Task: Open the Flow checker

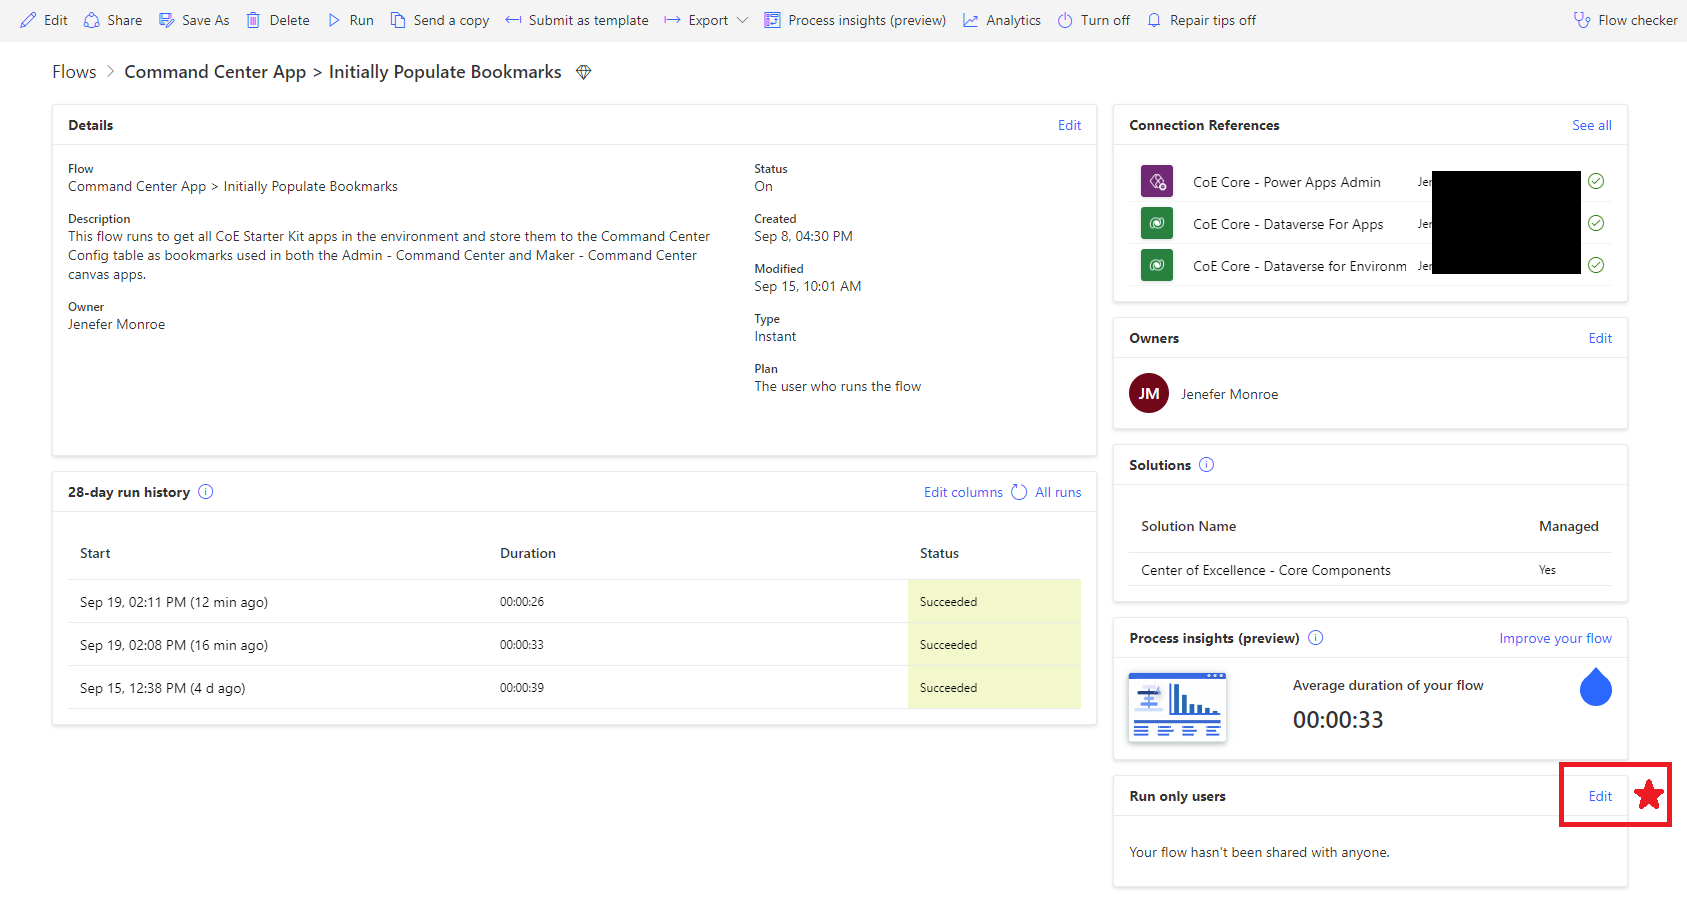Action: pyautogui.click(x=1624, y=20)
